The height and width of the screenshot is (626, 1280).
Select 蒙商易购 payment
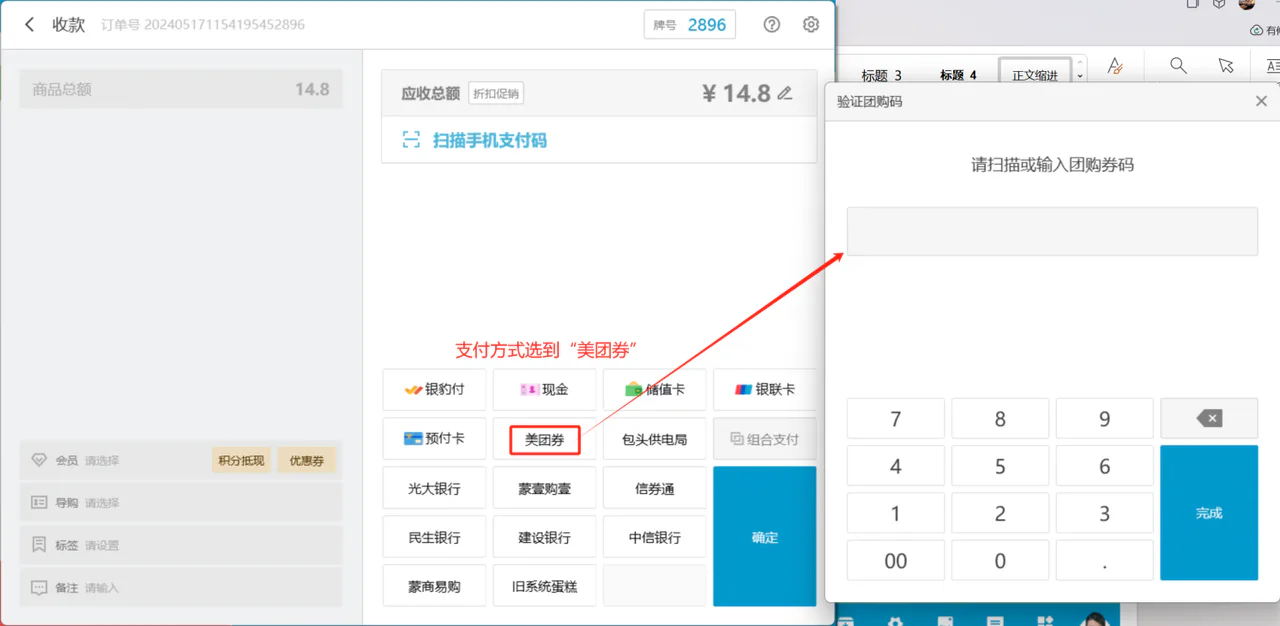(434, 586)
